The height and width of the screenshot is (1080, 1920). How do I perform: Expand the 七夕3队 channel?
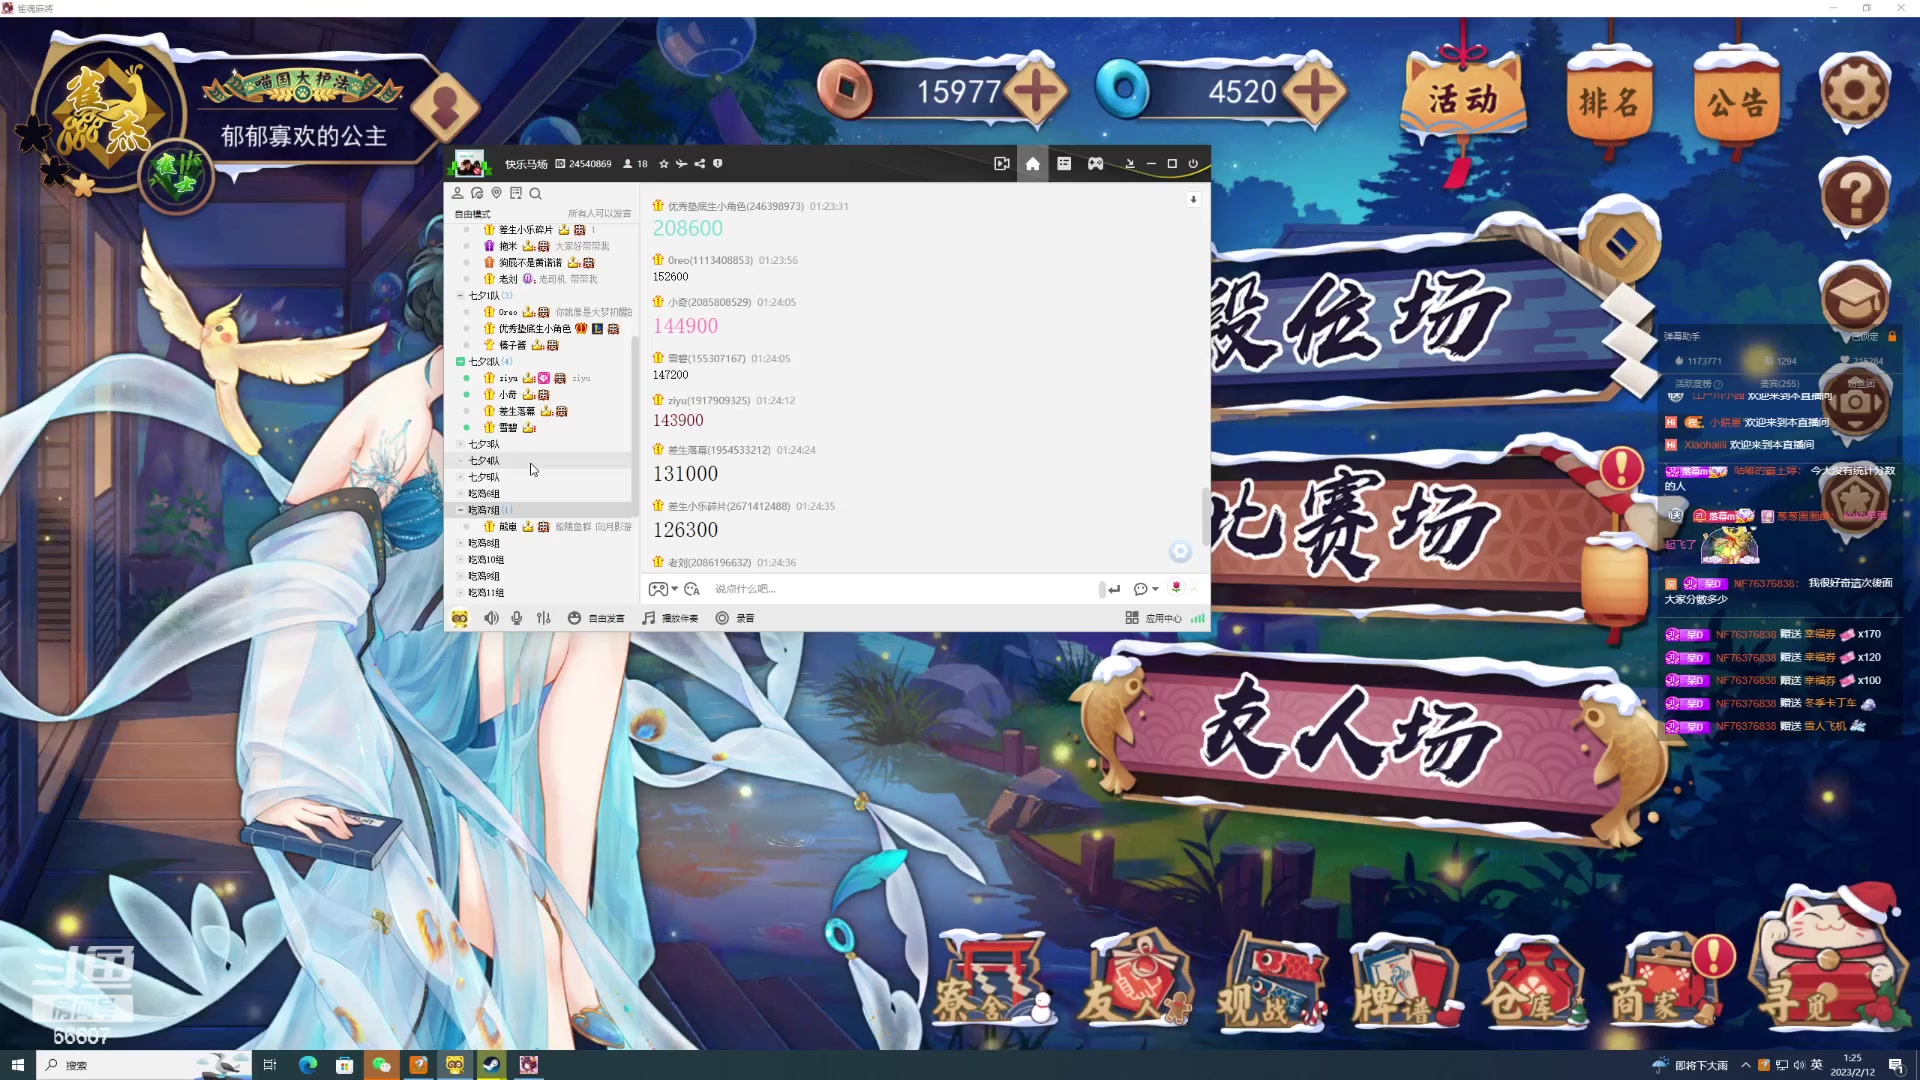(x=460, y=445)
